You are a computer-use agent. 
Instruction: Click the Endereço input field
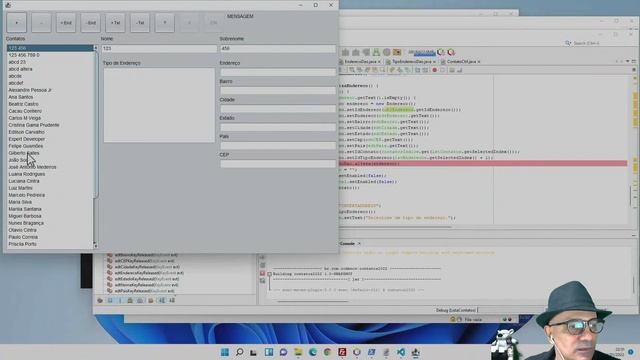pyautogui.click(x=278, y=72)
